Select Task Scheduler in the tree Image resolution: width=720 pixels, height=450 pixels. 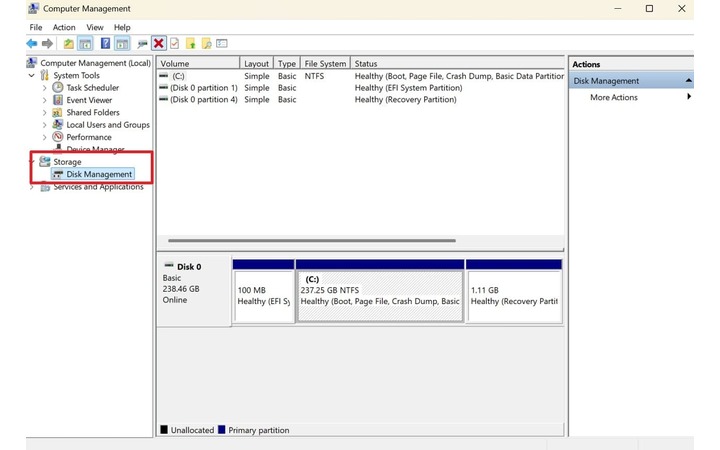[92, 87]
